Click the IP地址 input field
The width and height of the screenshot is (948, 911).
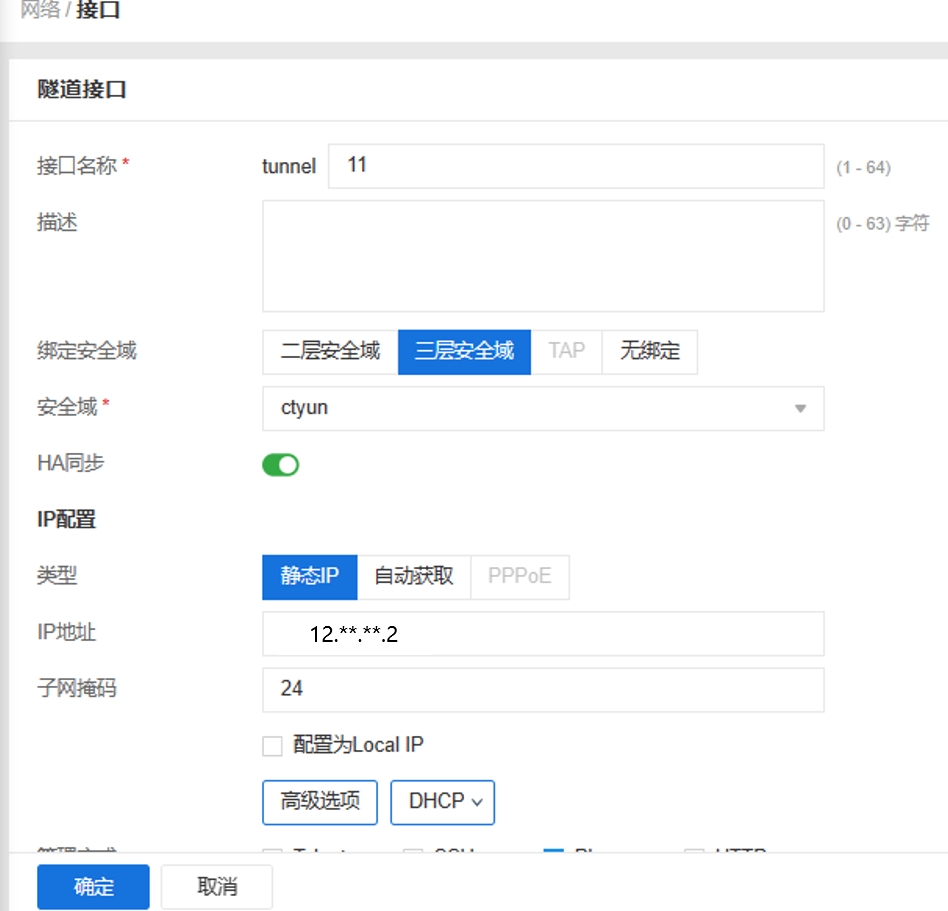(x=542, y=633)
